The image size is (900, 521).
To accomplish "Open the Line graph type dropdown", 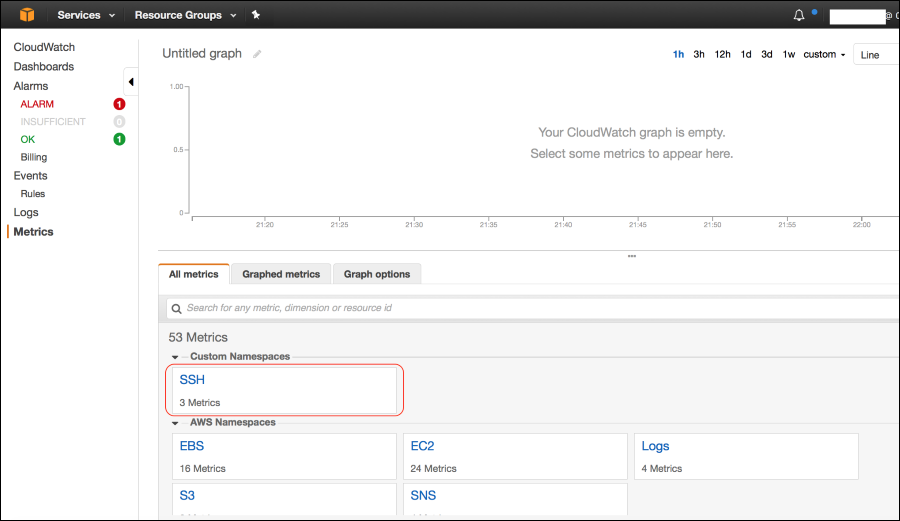I will 876,55.
